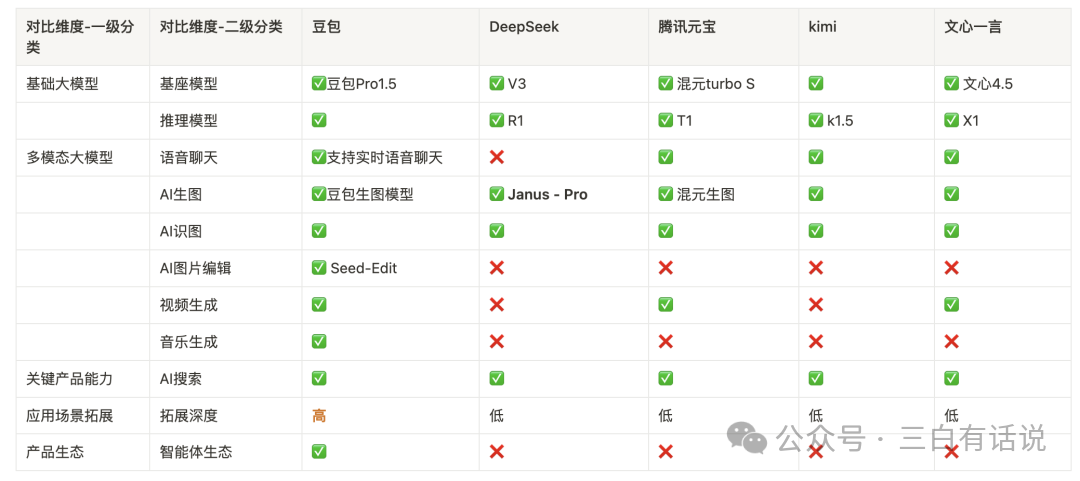Select 文心一言 red cross in AI图片编辑 row
1080x481 pixels.
coord(952,267)
